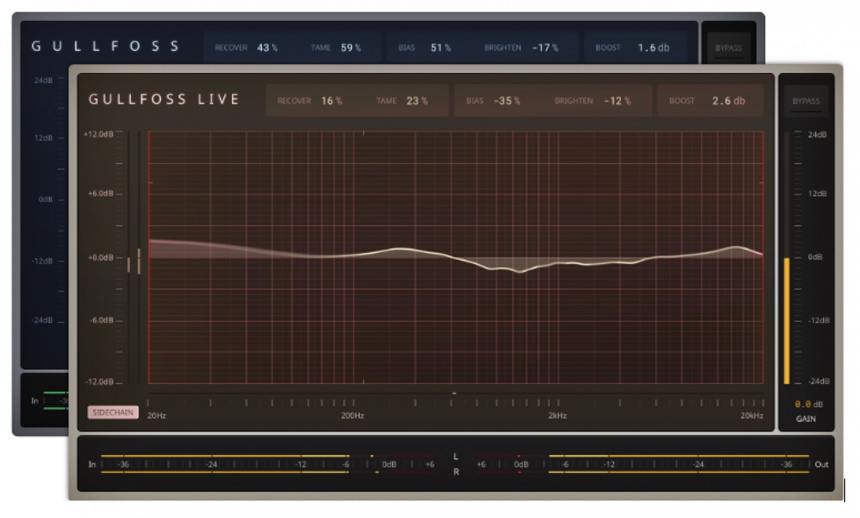
Task: Toggle the Sidechain button
Action: tap(113, 413)
